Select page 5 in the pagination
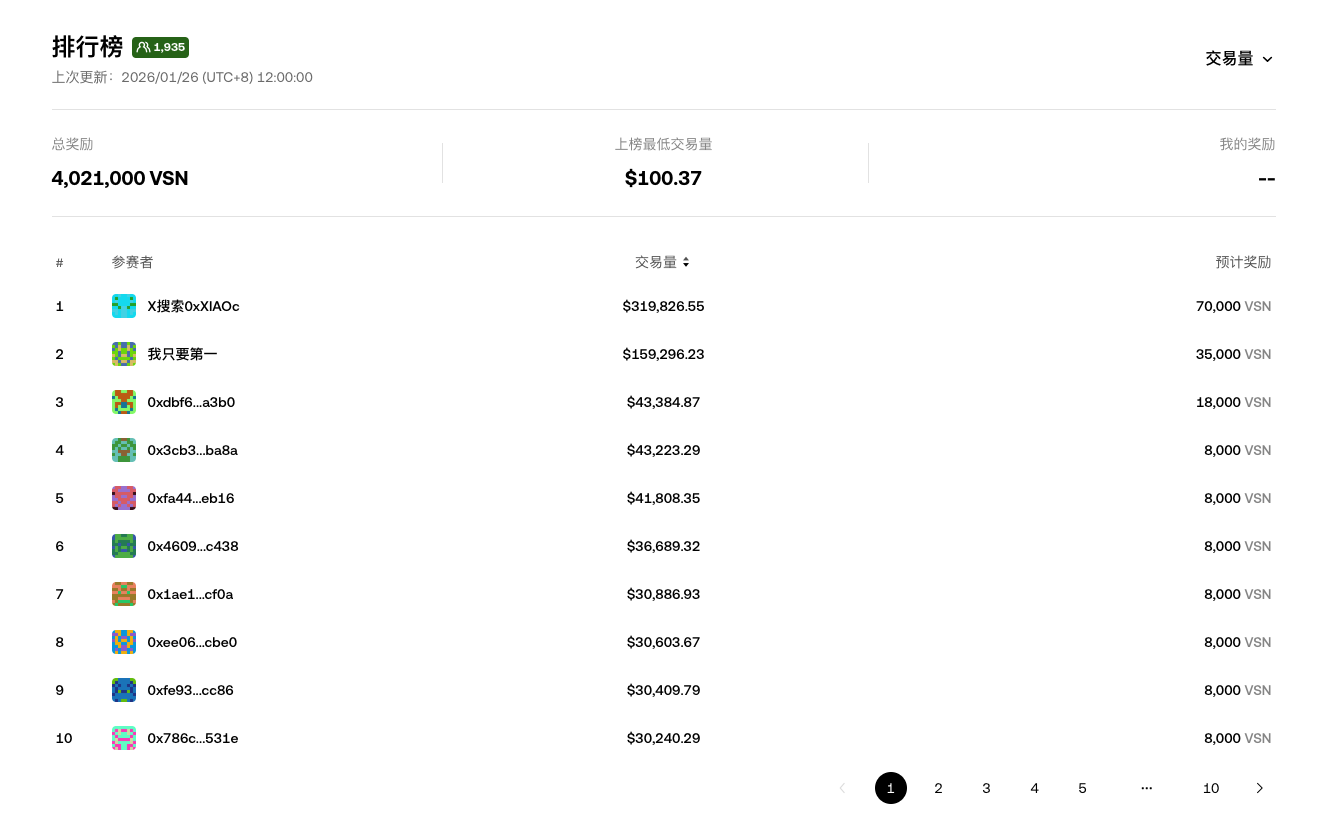1328x829 pixels. (x=1082, y=788)
